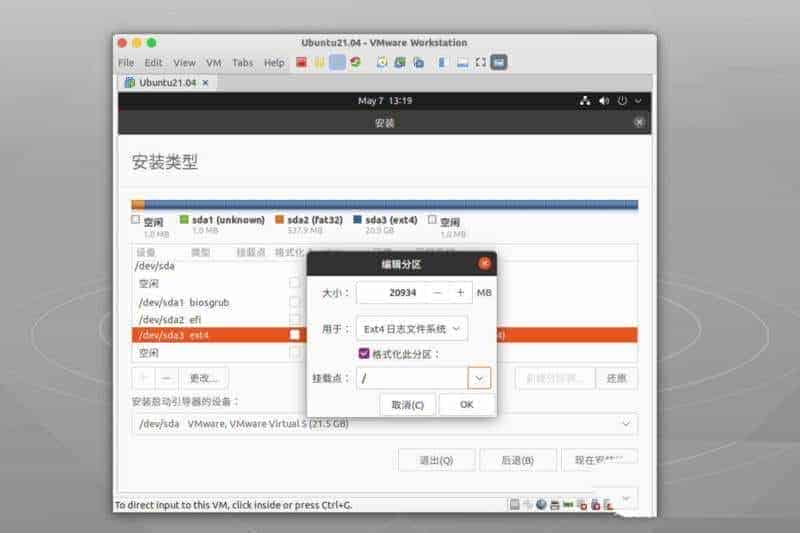Open the Ext4 日志文件系统 dropdown
800x533 pixels.
(412, 329)
